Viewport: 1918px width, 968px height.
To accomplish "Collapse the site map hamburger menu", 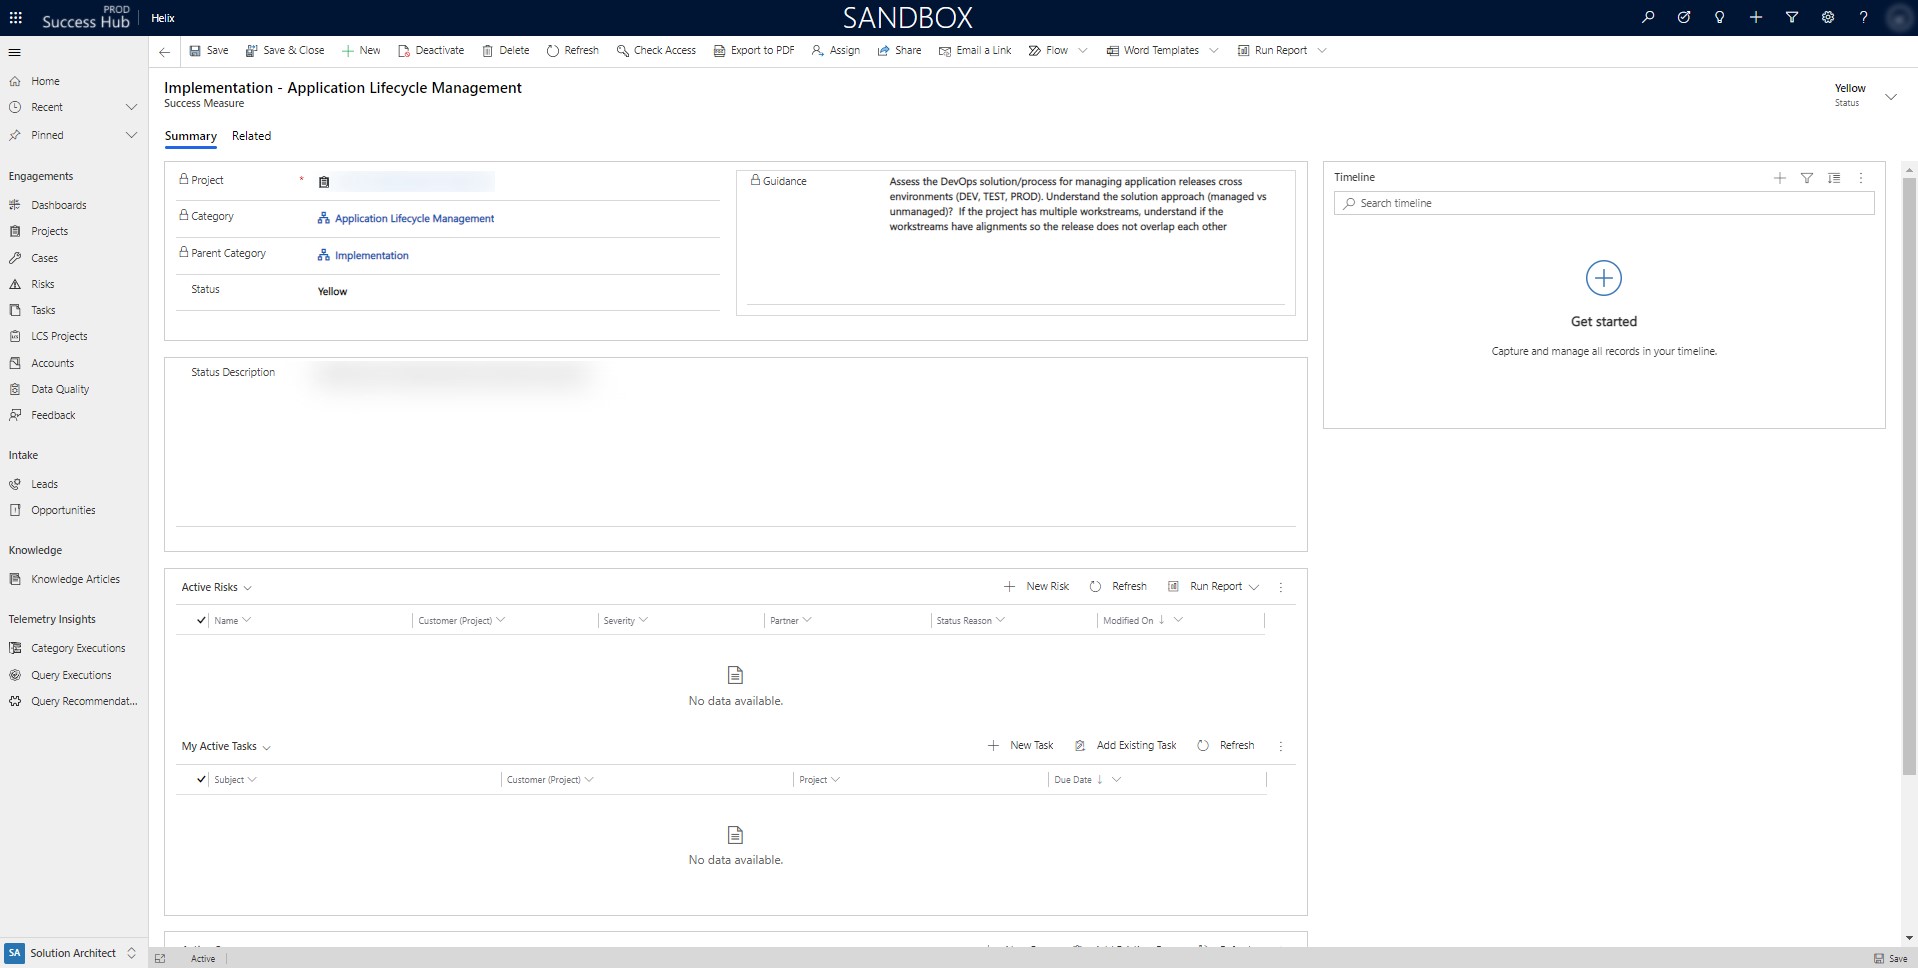I will click(x=14, y=52).
